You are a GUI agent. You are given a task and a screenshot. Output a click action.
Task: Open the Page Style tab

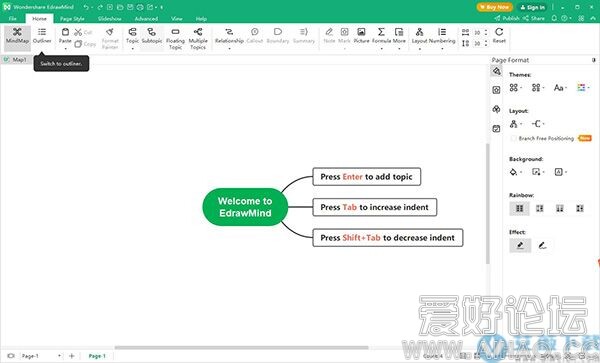pyautogui.click(x=72, y=18)
